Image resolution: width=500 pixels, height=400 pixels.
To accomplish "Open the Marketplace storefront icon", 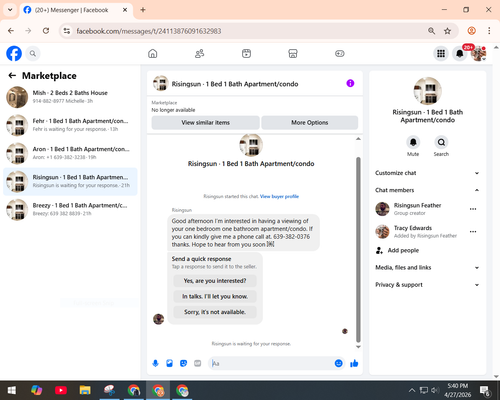I will tap(293, 53).
